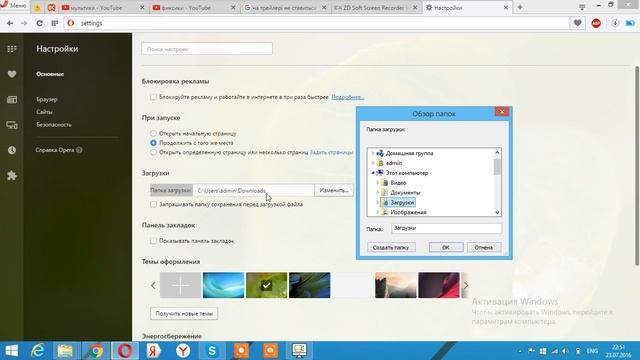
Task: Show next themes with right arrow
Action: coord(465,285)
